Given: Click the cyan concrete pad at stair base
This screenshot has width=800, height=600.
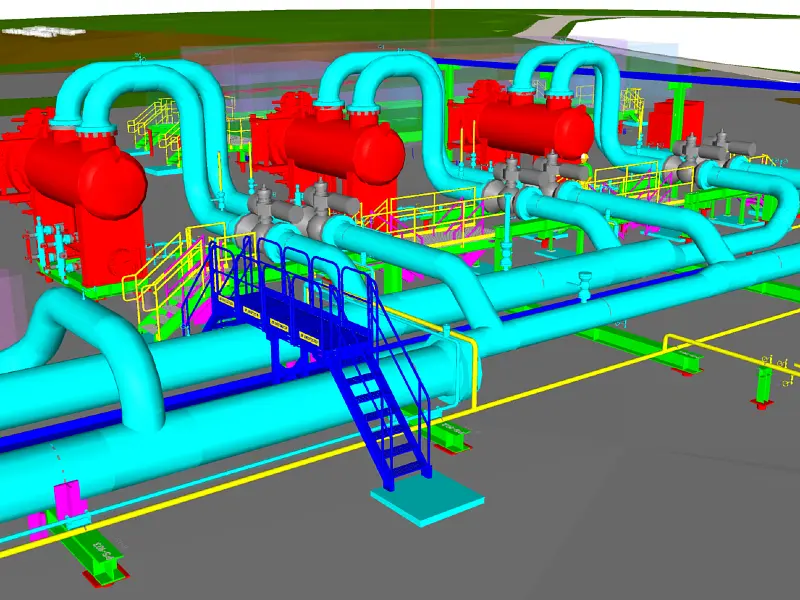Looking at the screenshot, I should click(x=427, y=497).
